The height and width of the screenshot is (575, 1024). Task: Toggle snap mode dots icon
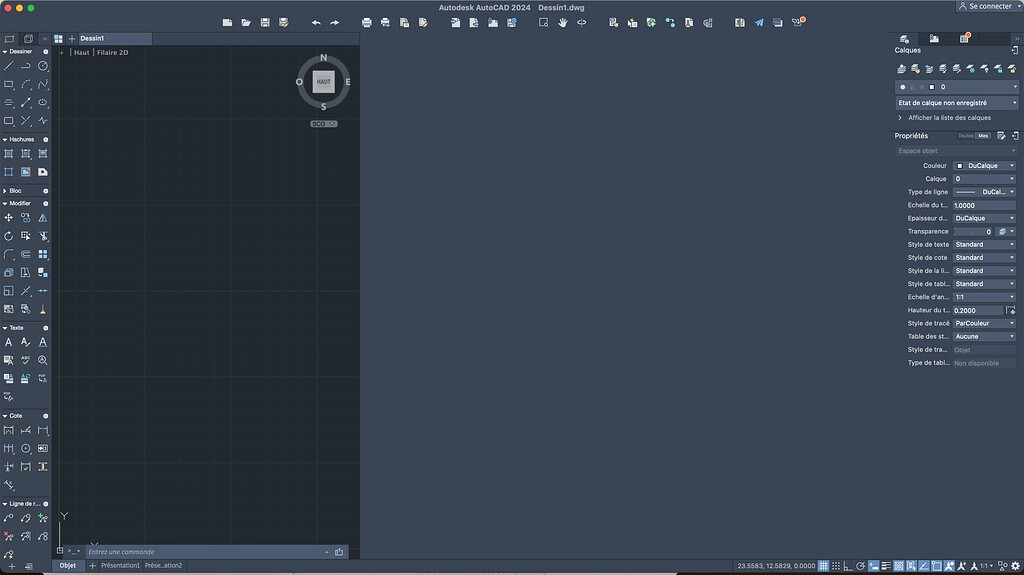[x=836, y=566]
